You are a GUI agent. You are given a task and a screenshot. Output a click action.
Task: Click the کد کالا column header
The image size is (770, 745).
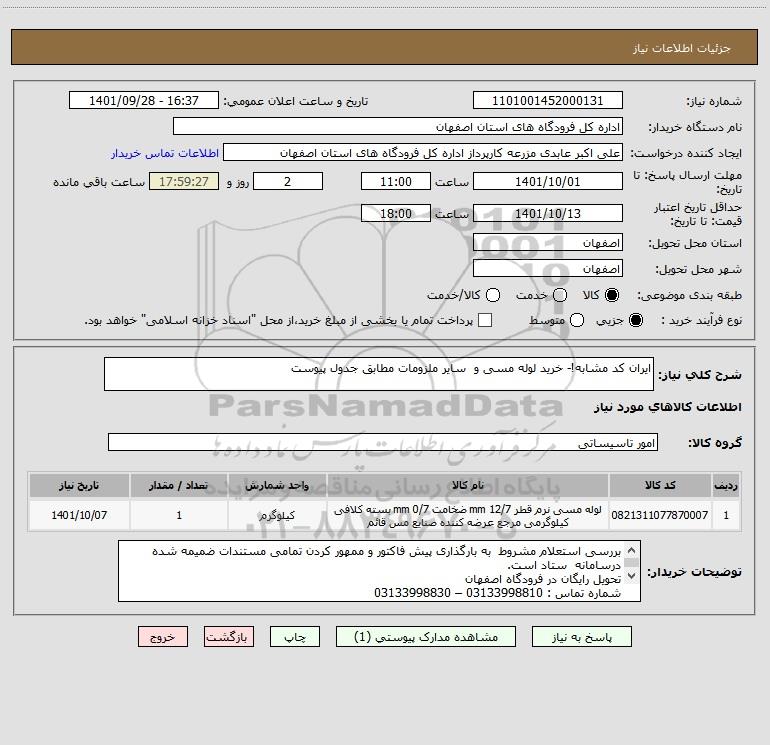660,485
